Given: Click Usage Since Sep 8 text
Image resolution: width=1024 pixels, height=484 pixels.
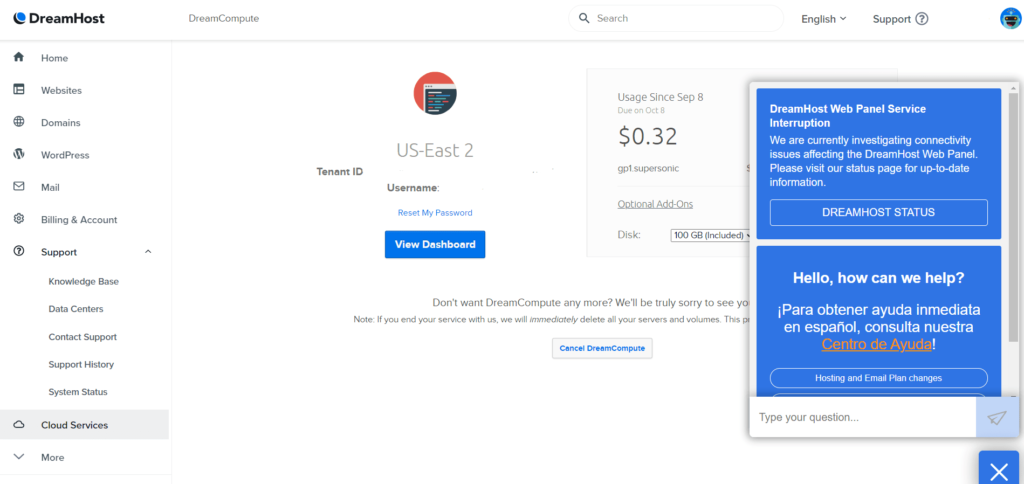Looking at the screenshot, I should pos(660,97).
